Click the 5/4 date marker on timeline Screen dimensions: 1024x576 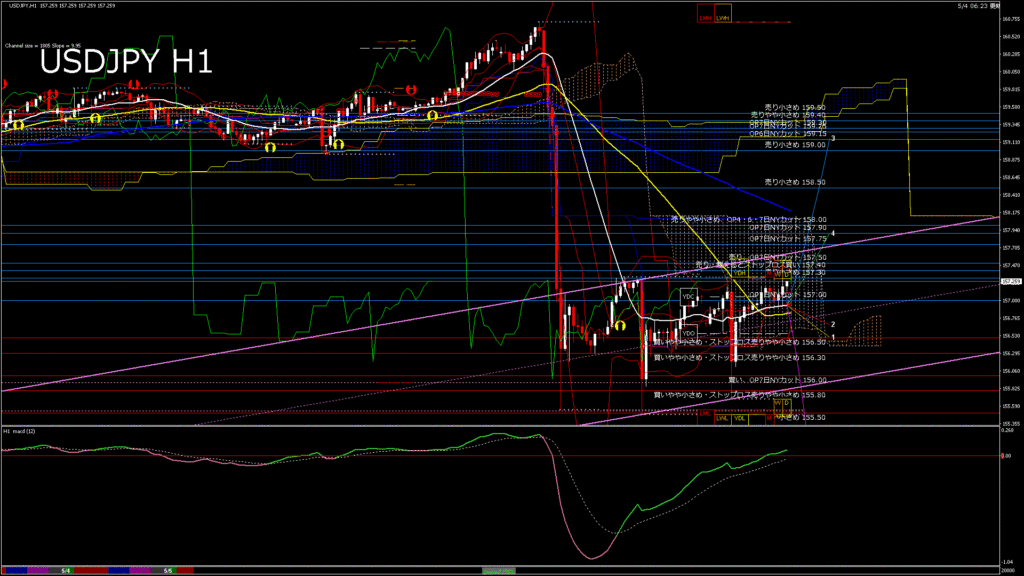66,571
